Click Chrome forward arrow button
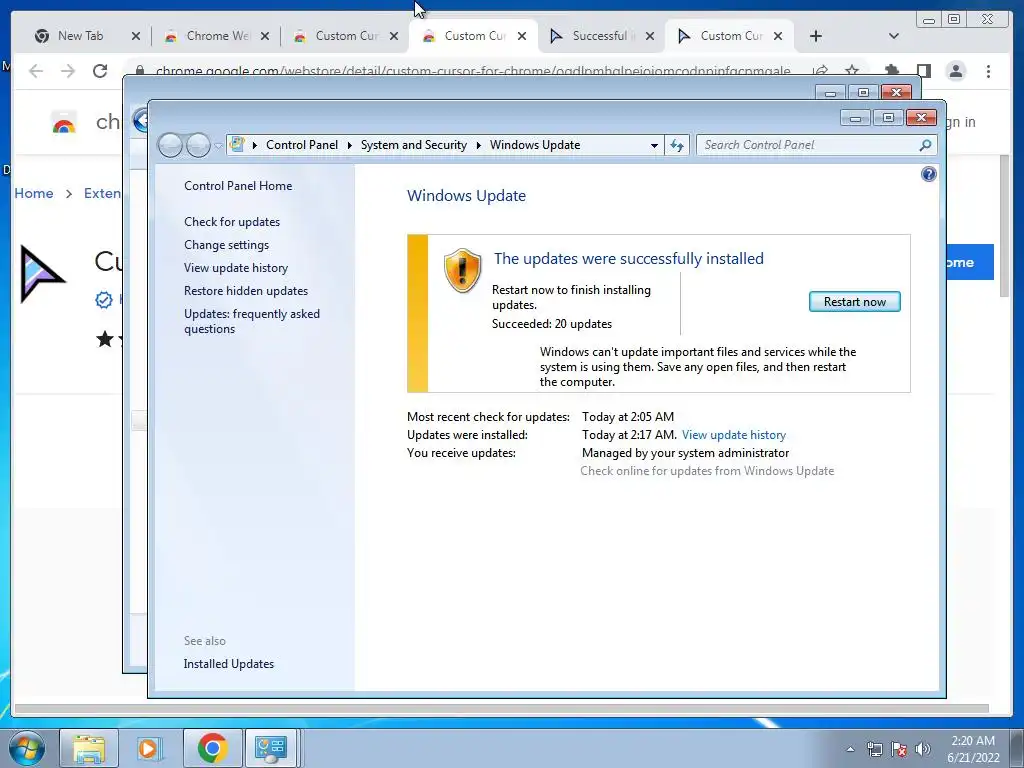 pos(68,71)
